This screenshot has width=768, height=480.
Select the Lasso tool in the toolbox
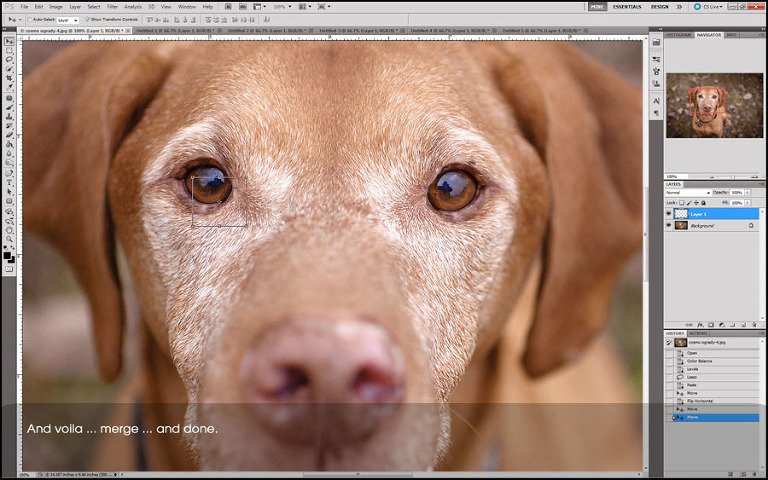10,60
